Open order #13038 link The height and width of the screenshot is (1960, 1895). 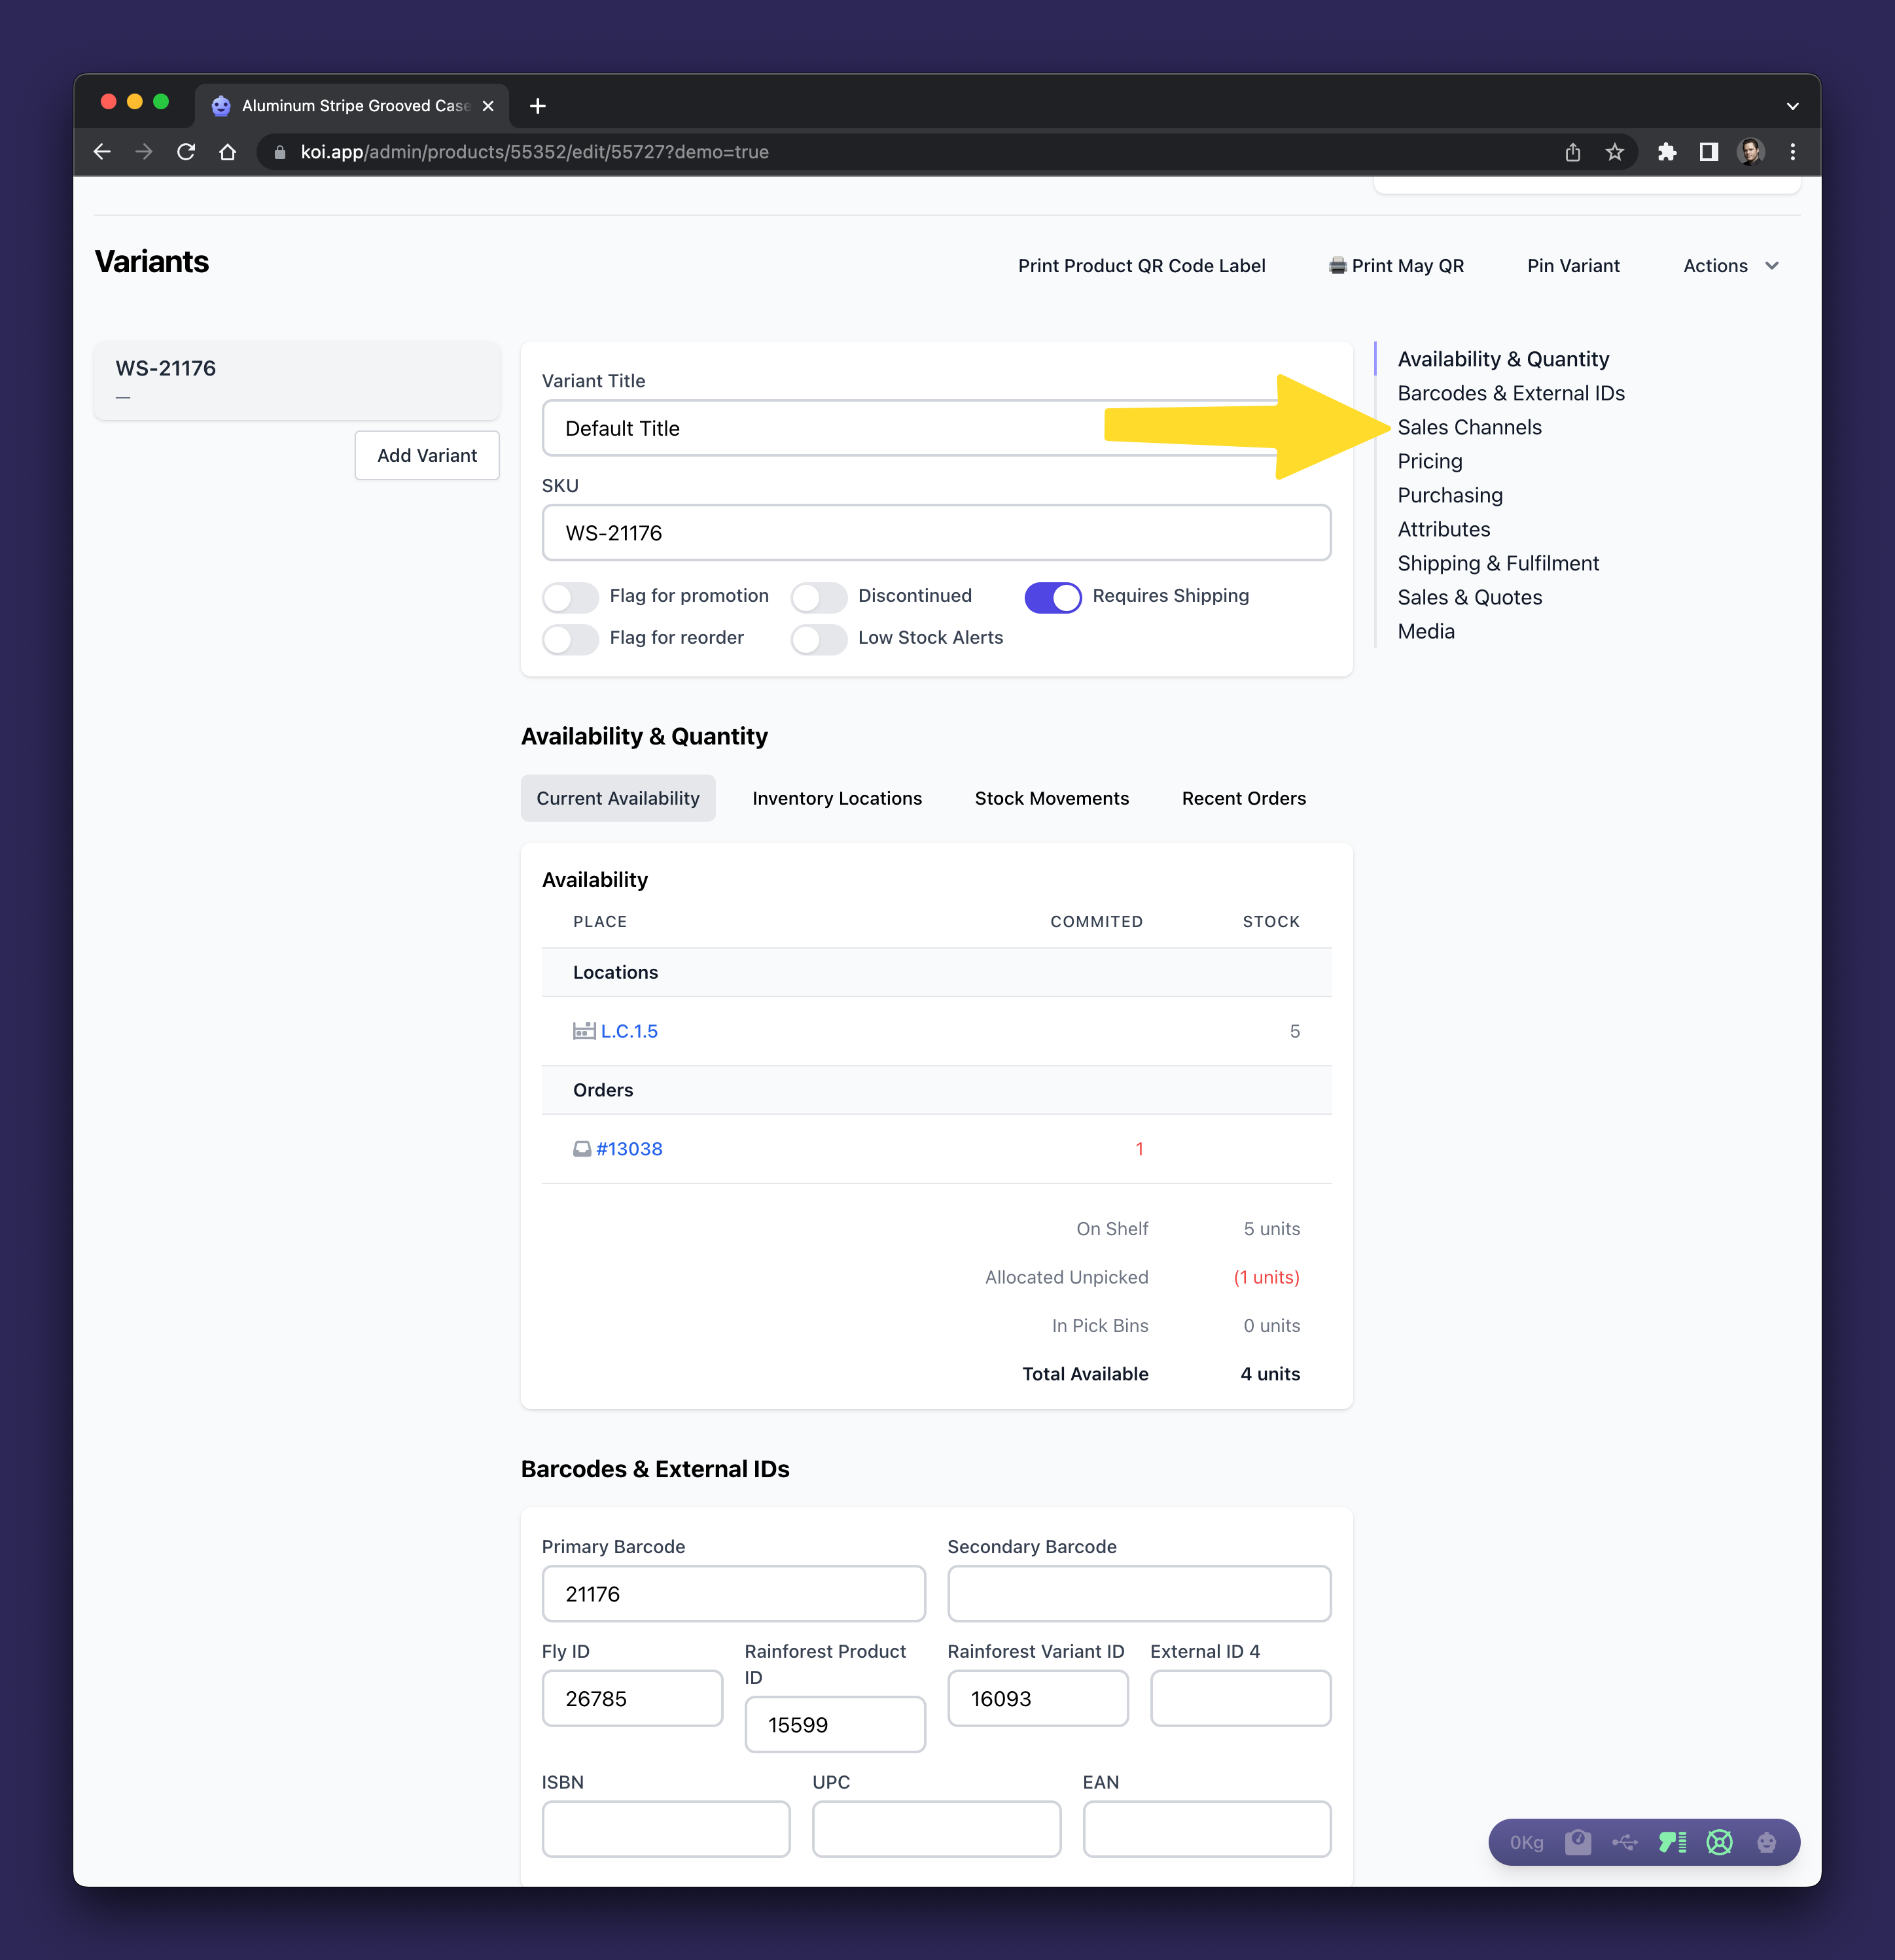(x=629, y=1149)
